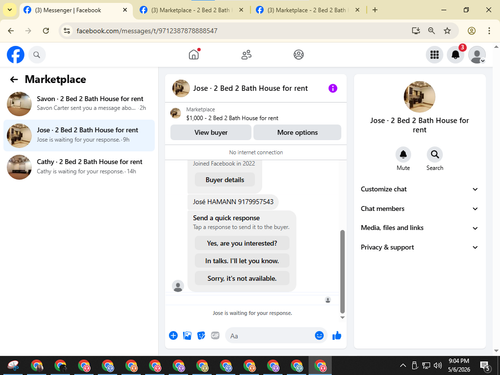Expand the Customize chat section
This screenshot has height=375, width=500.
(x=419, y=189)
